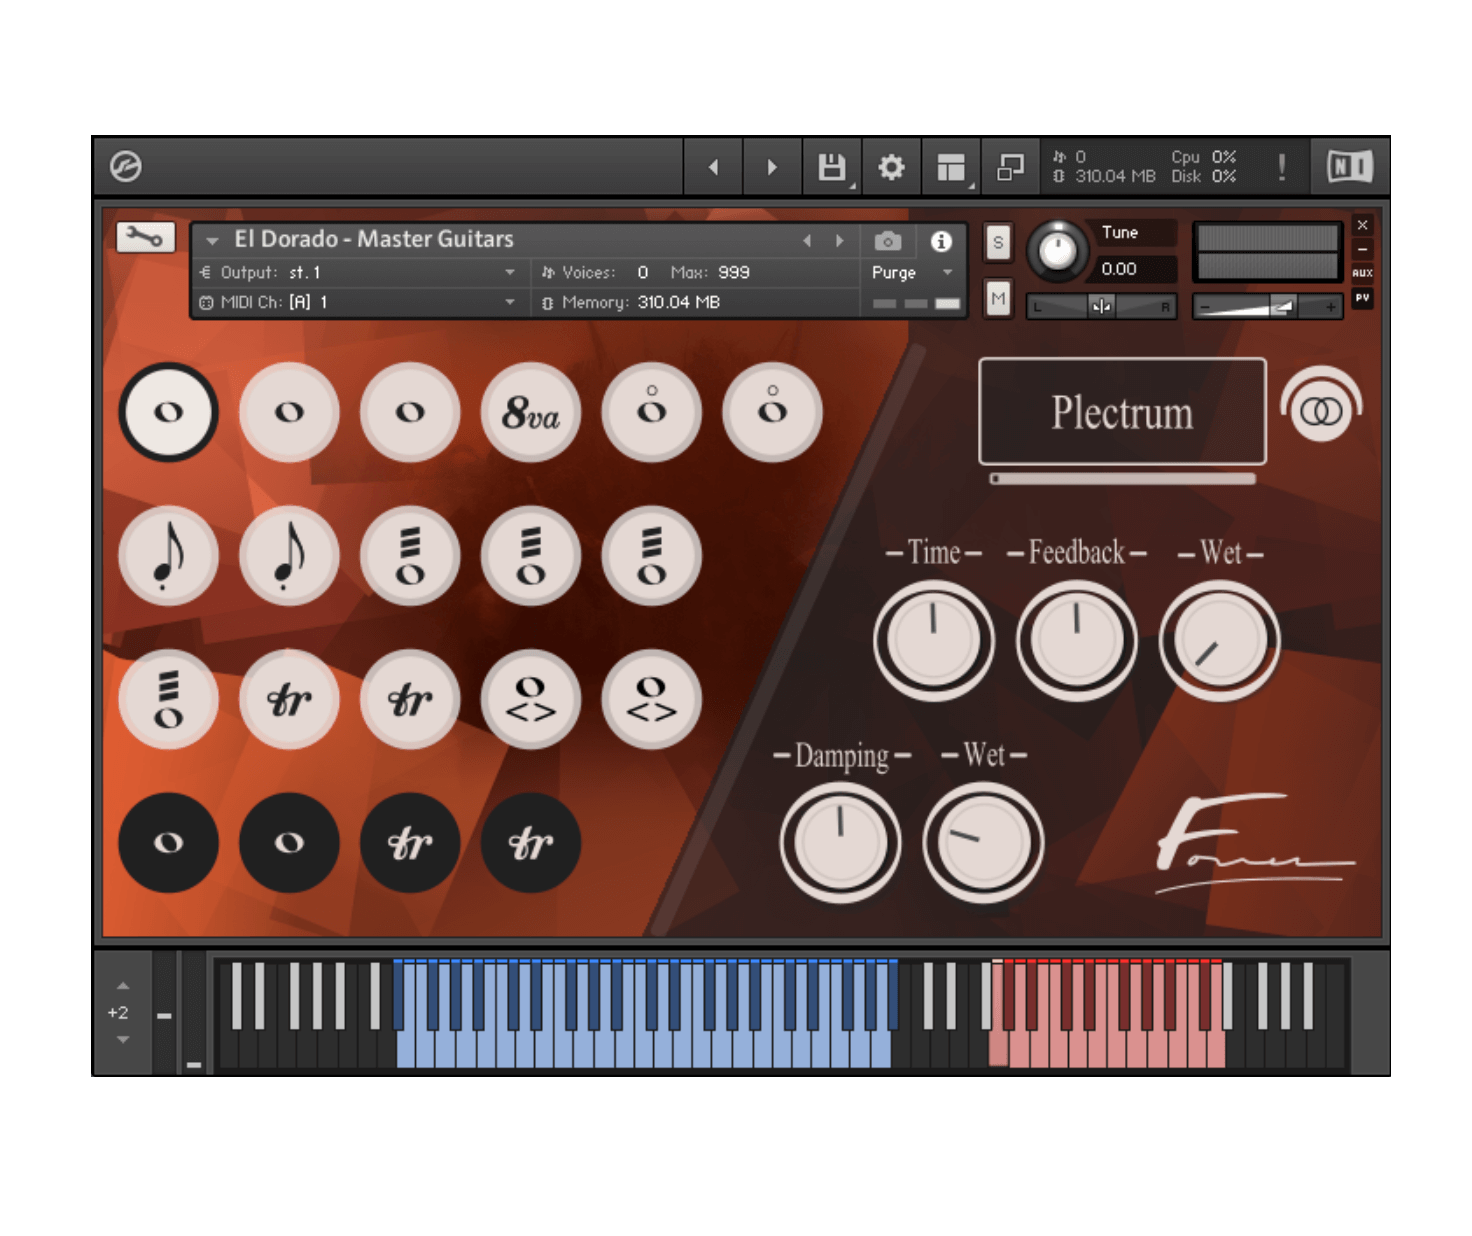Image resolution: width=1472 pixels, height=1236 pixels.
Task: Click the Feedback knob
Action: pos(1076,641)
